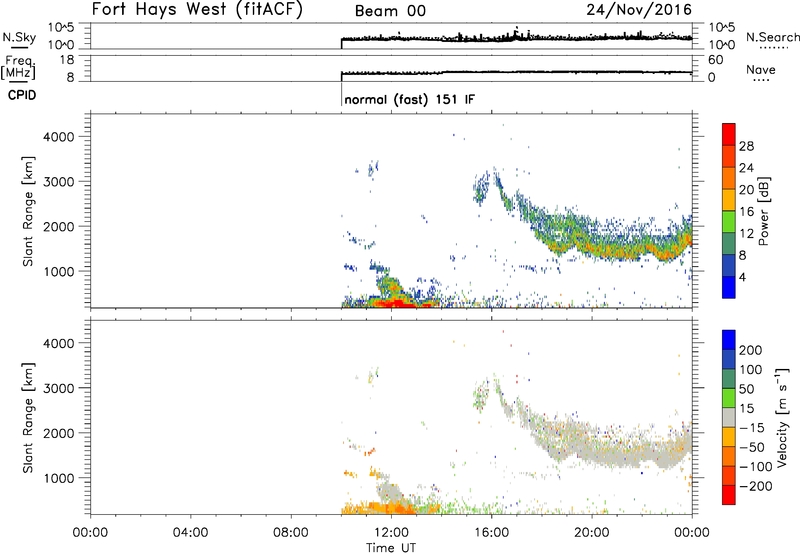Click the left 10^5 tick on N.Sky axis
Screen dimensions: 800x554
[x=61, y=27]
